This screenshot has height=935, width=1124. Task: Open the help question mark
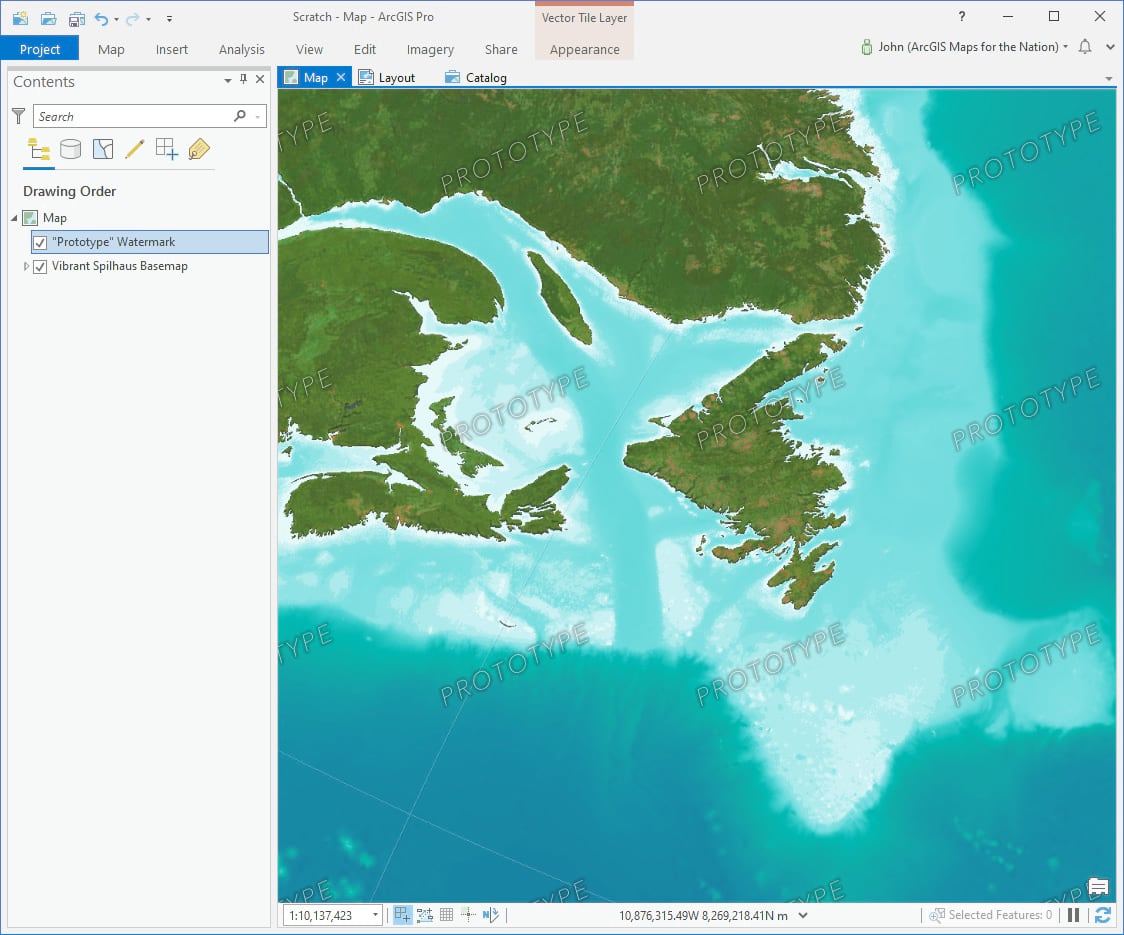[962, 16]
